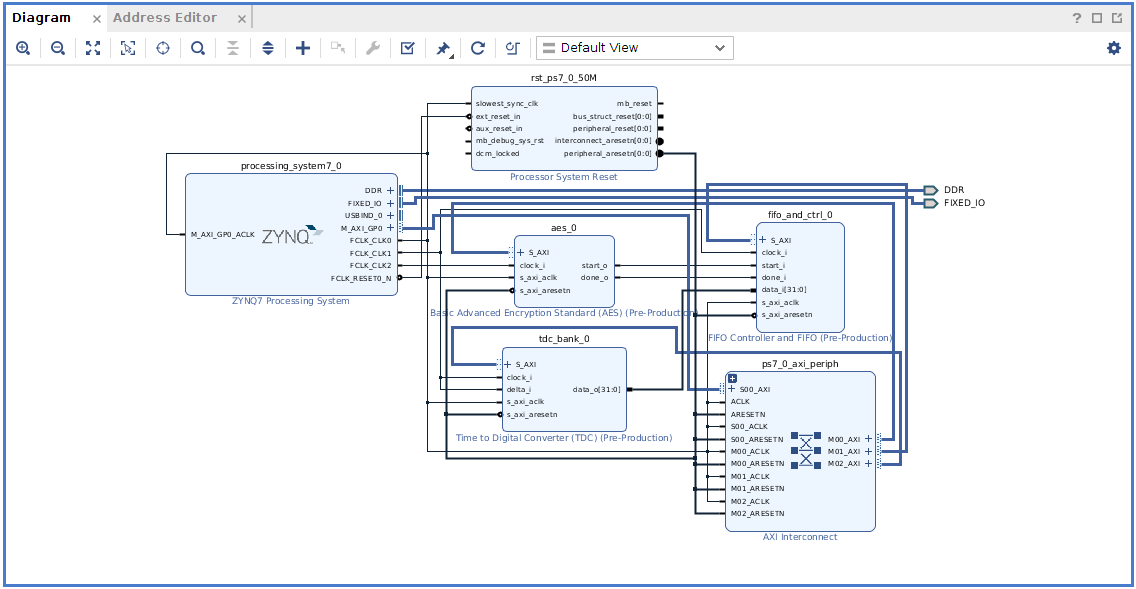Expand the ps7_0_axi_periph block plus icon

click(732, 378)
